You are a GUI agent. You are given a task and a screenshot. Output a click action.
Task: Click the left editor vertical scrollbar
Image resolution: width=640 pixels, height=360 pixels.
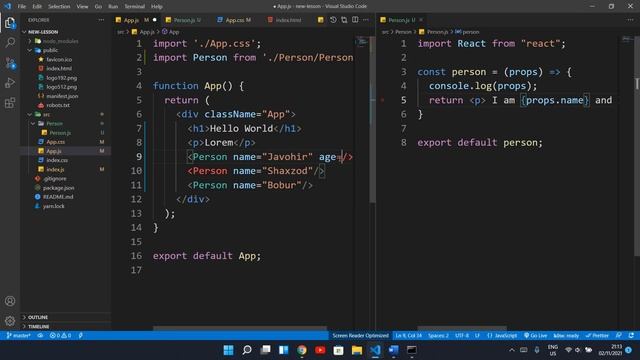point(372,119)
